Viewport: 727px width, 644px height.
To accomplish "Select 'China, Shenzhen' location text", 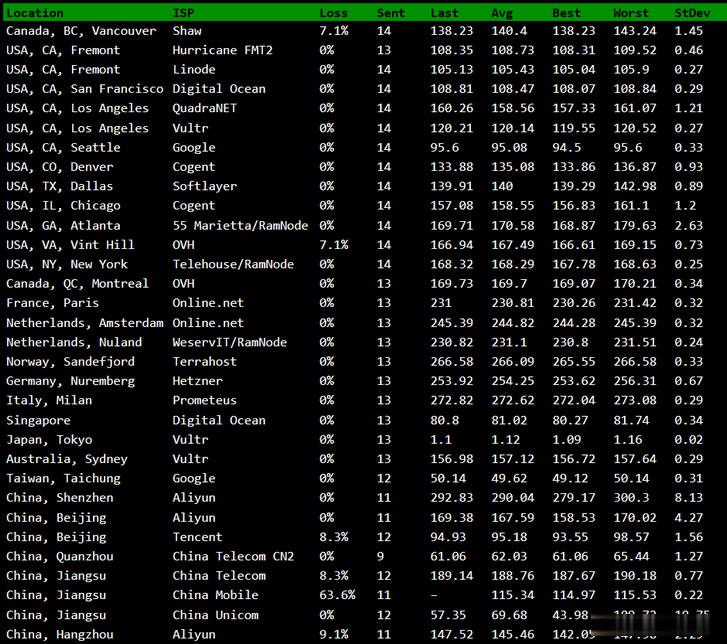I will point(59,498).
